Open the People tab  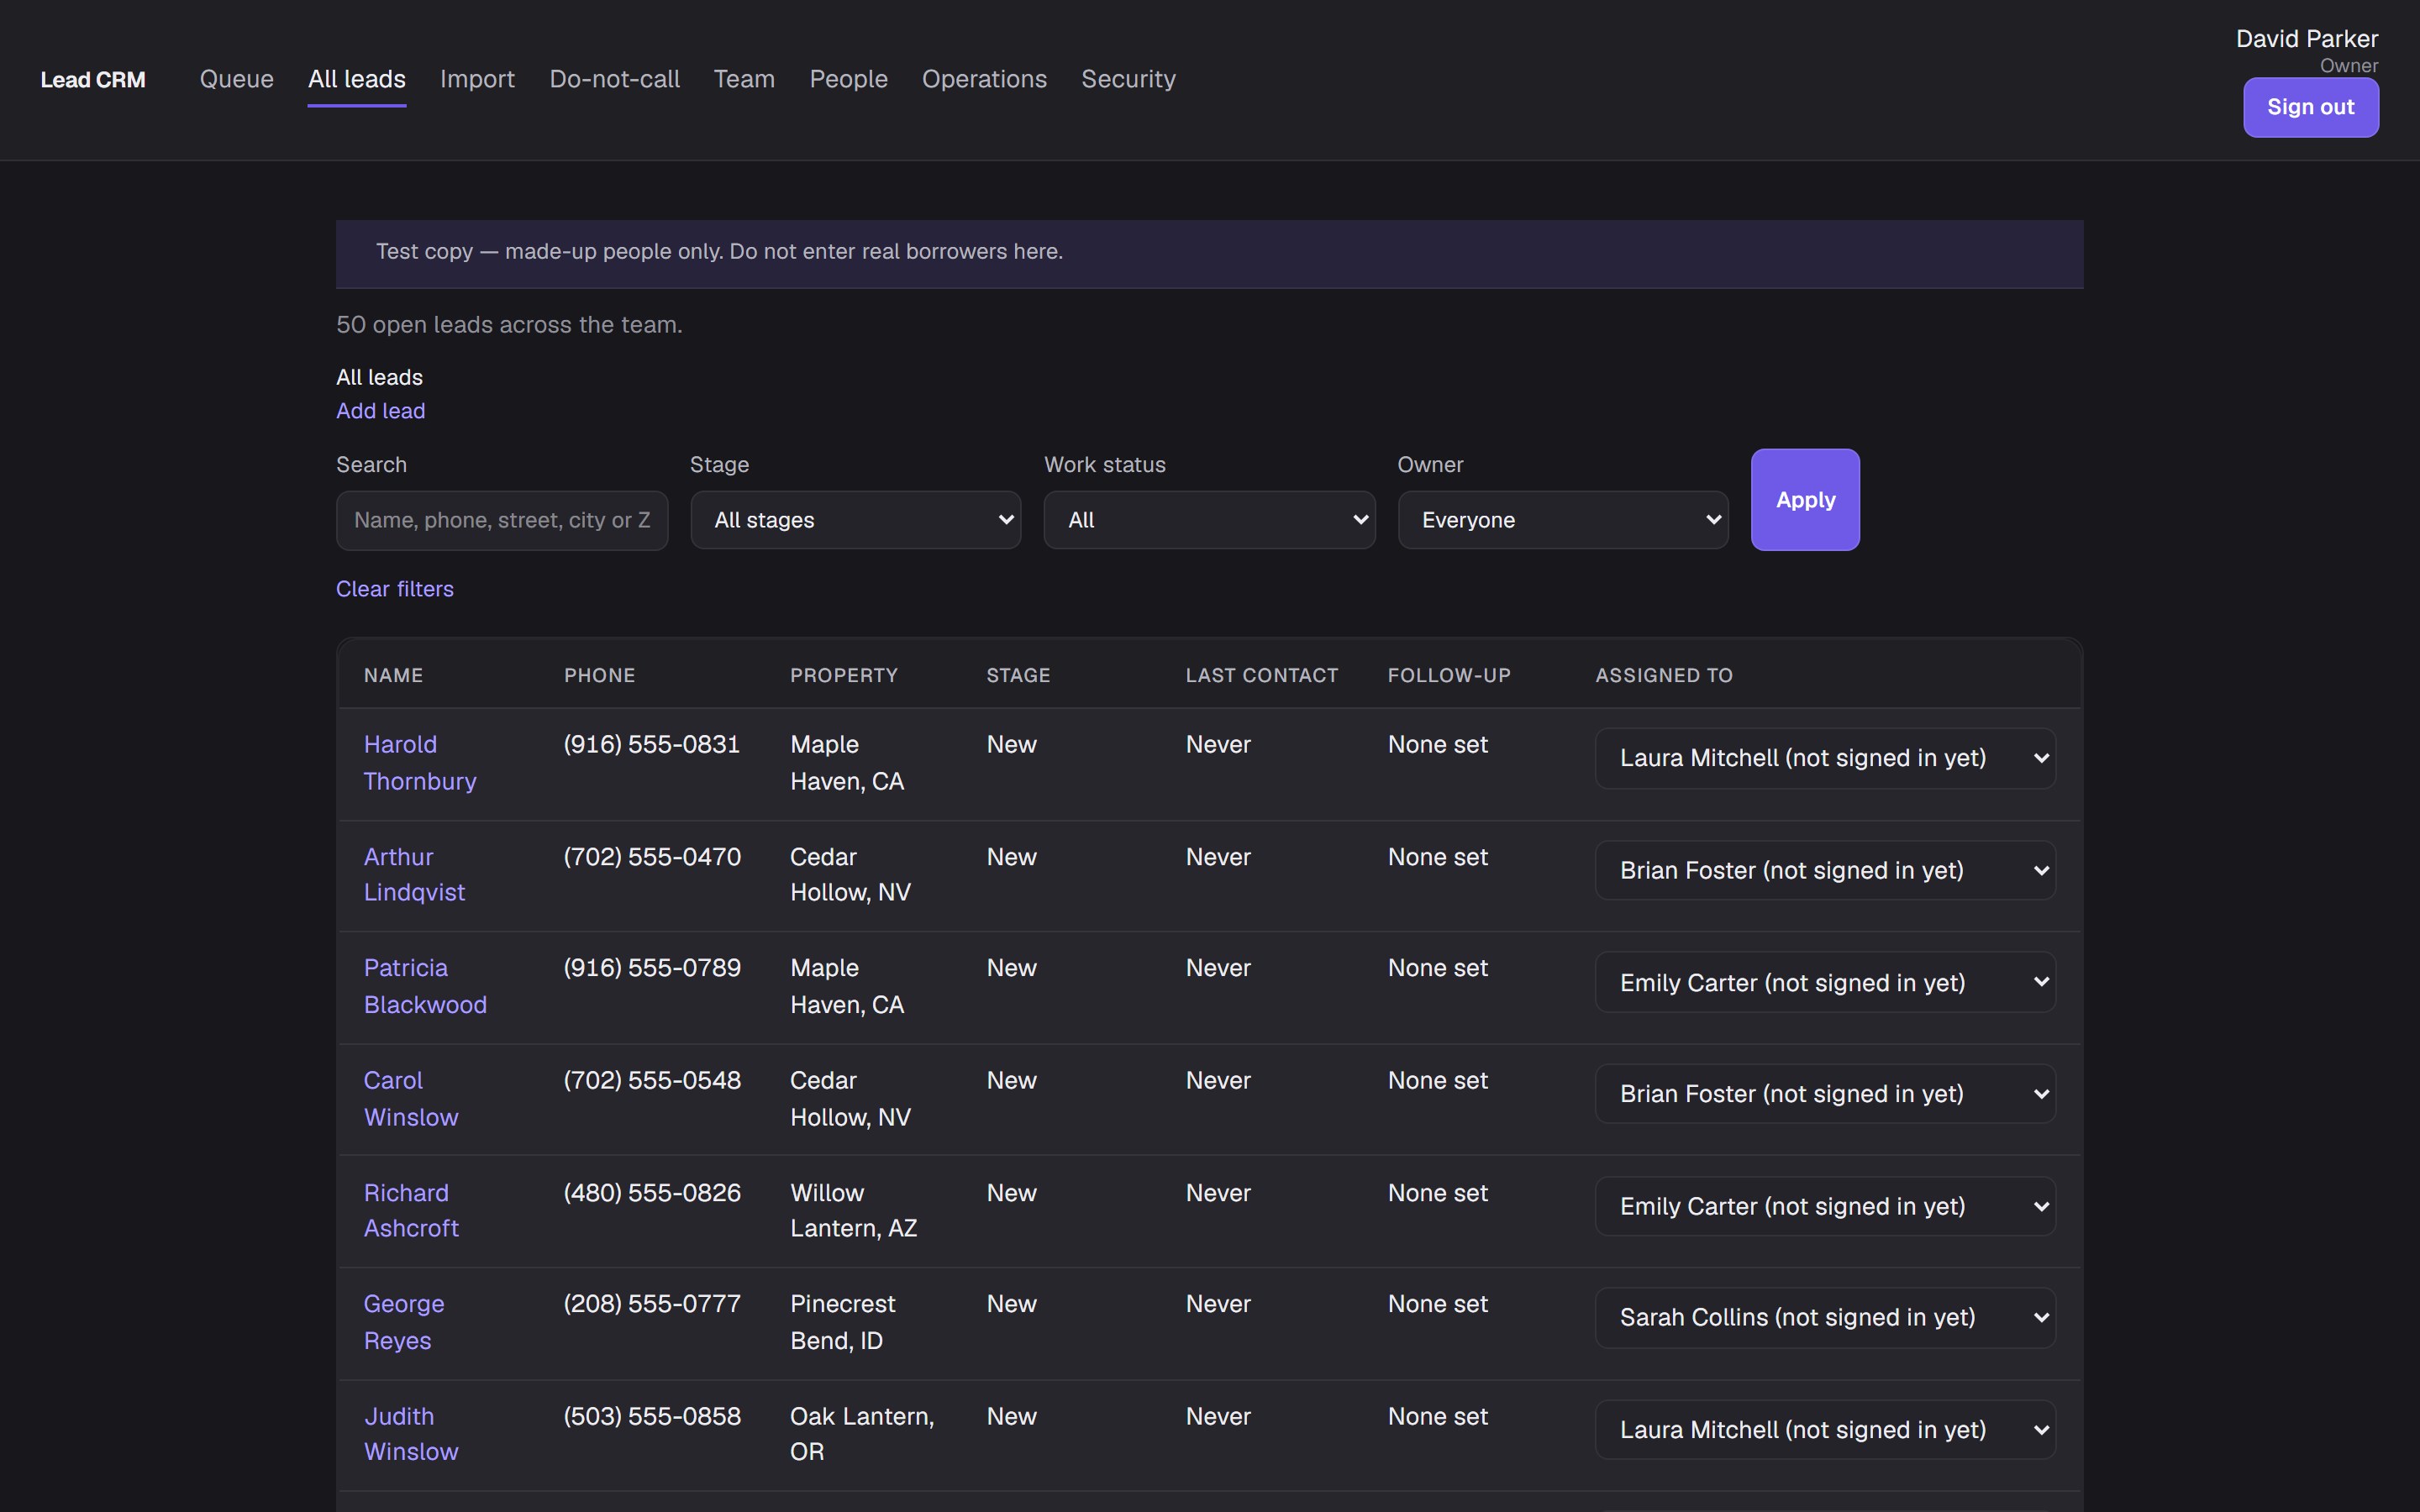(x=848, y=79)
